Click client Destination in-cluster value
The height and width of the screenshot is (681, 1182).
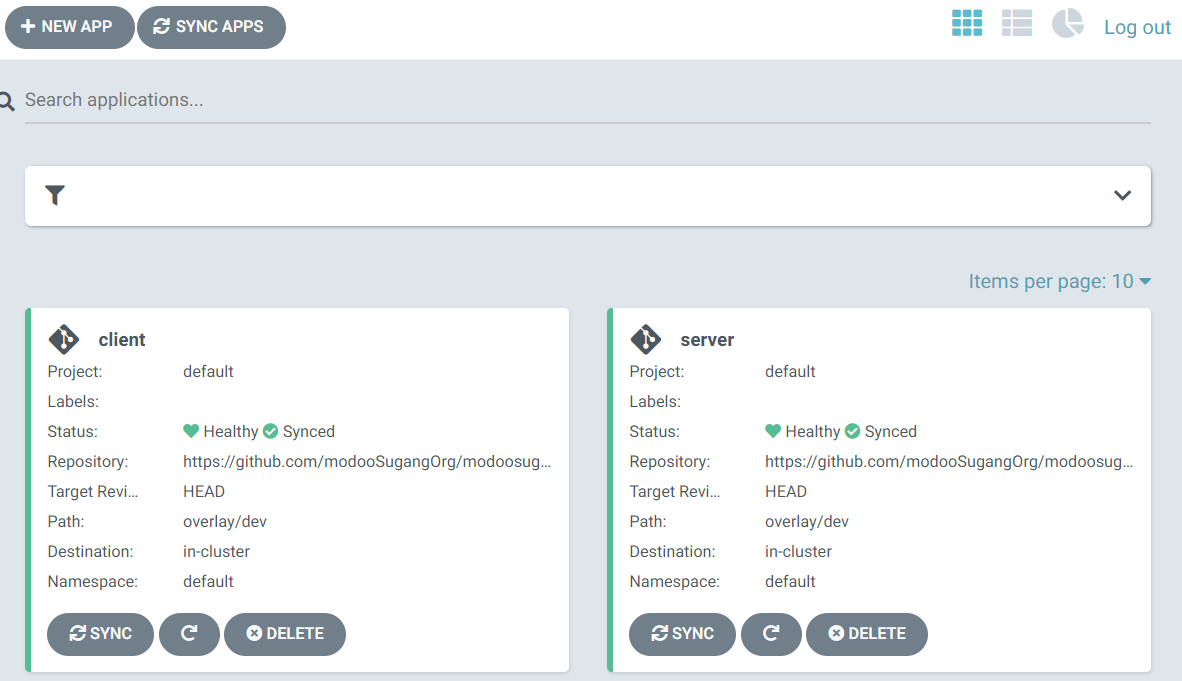216,551
